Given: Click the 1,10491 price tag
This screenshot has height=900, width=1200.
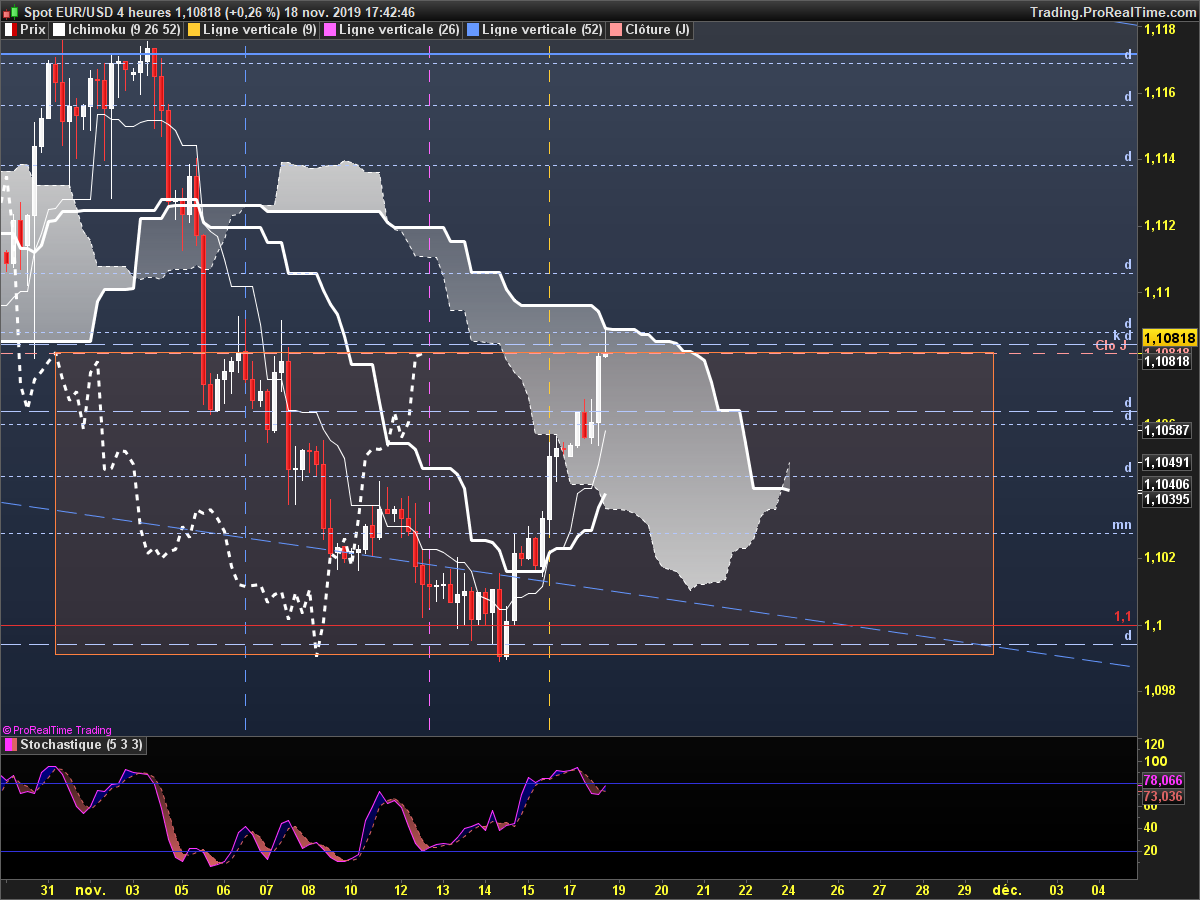Looking at the screenshot, I should click(1166, 462).
